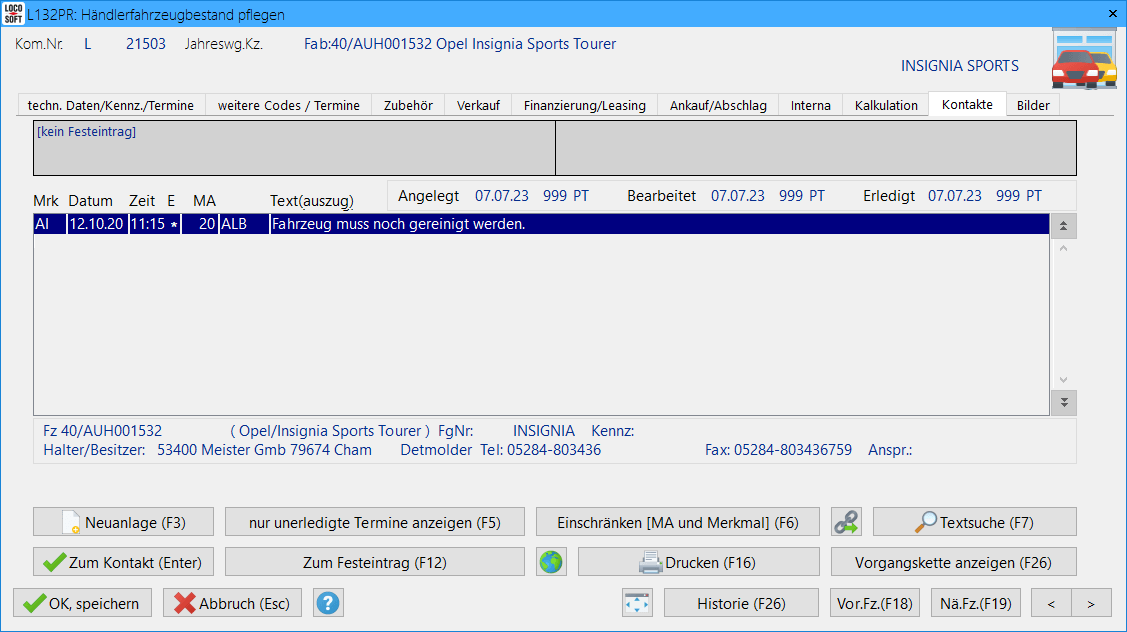The image size is (1127, 632).
Task: Print using Drucken (F16) button
Action: [698, 562]
